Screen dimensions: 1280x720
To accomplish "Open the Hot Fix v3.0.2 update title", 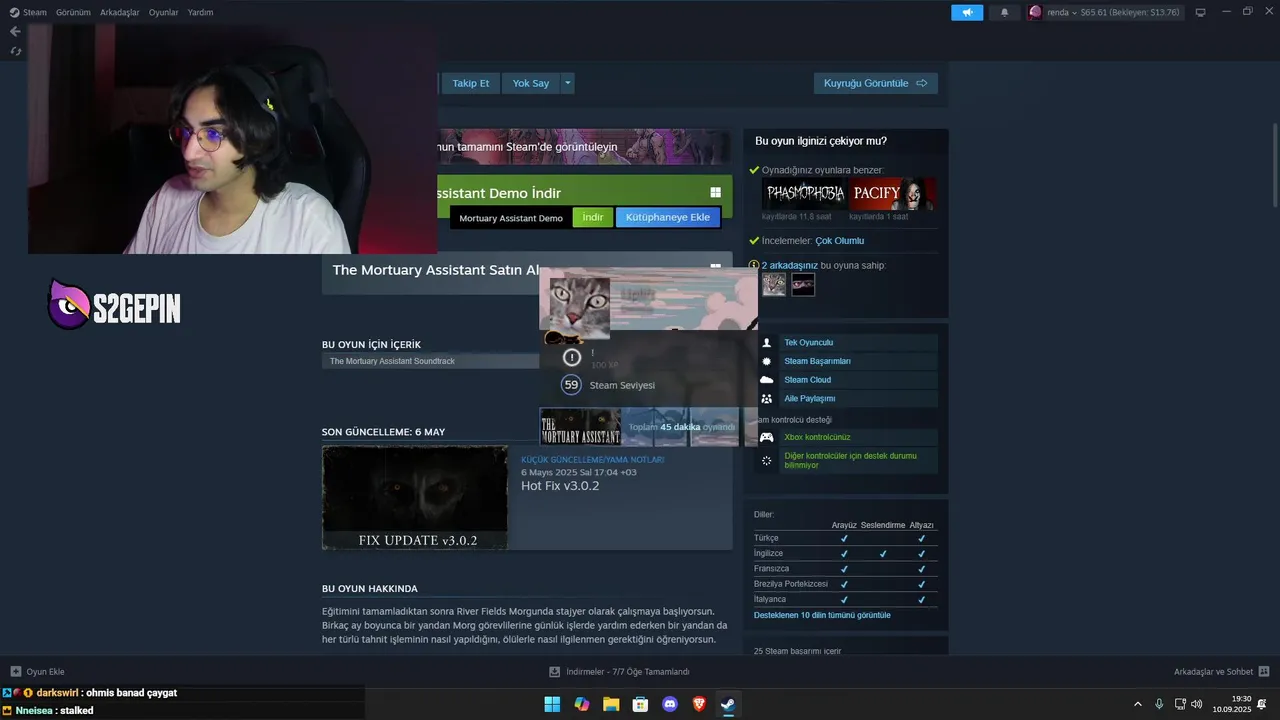I will point(560,486).
